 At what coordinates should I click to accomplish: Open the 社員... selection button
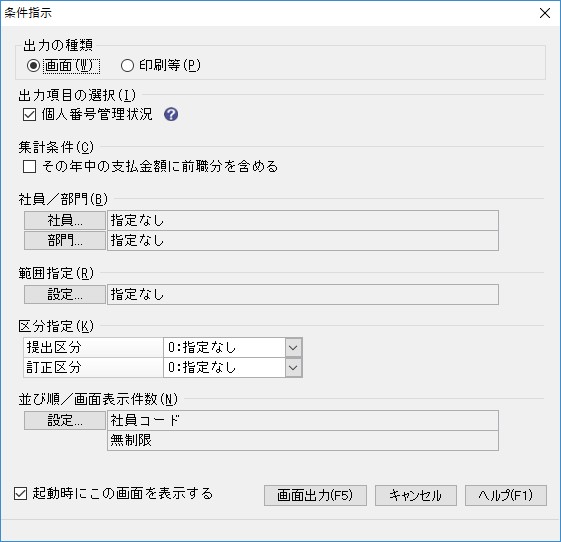65,220
